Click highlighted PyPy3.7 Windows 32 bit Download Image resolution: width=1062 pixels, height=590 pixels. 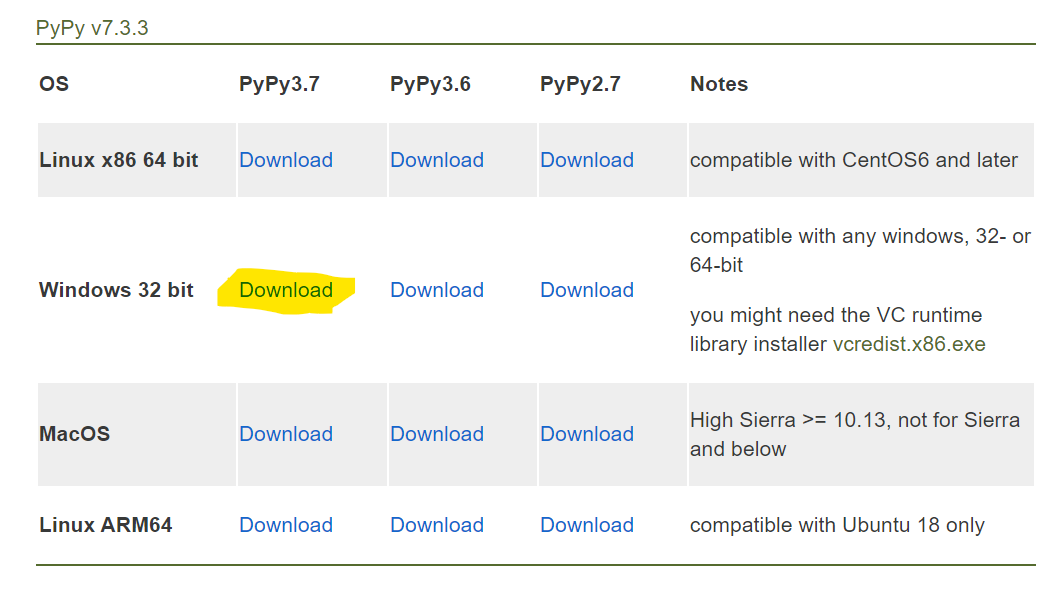[x=286, y=290]
